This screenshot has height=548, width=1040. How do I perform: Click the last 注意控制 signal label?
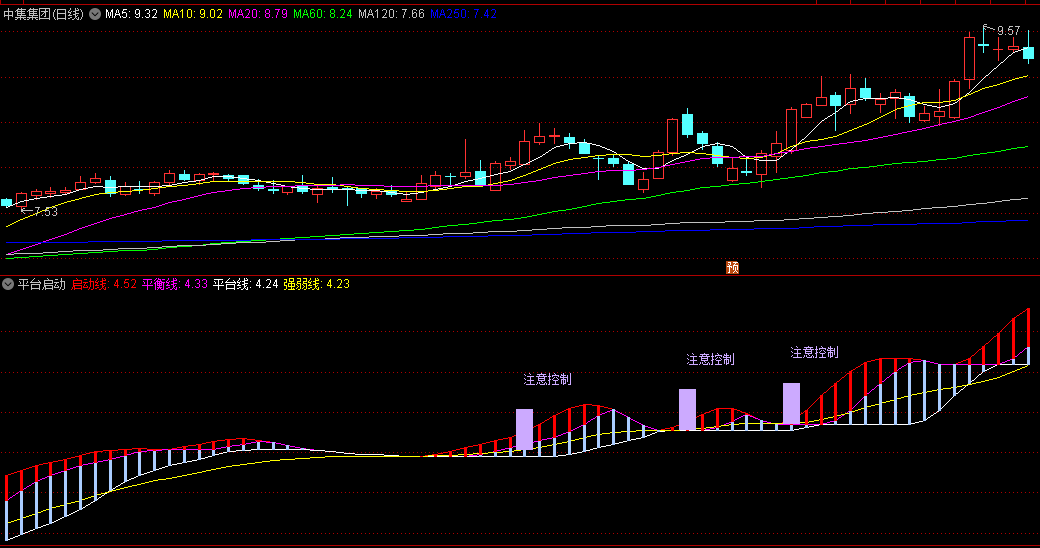814,352
